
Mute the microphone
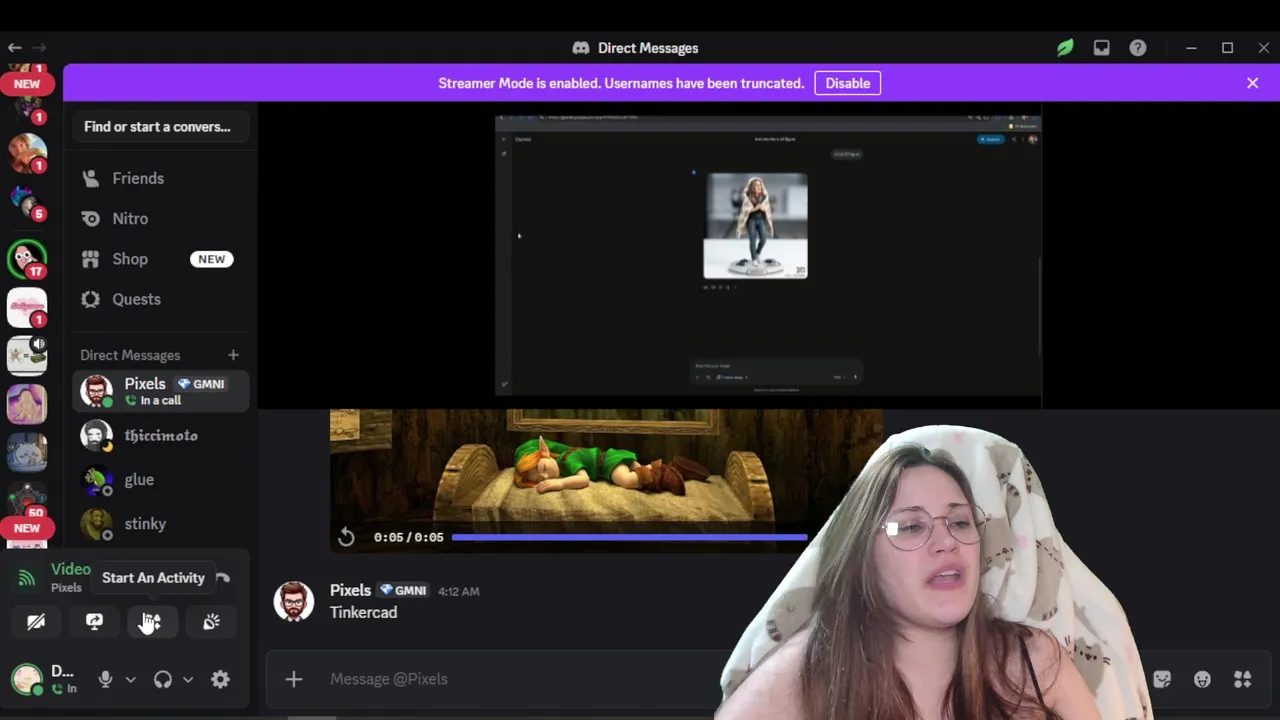point(105,679)
